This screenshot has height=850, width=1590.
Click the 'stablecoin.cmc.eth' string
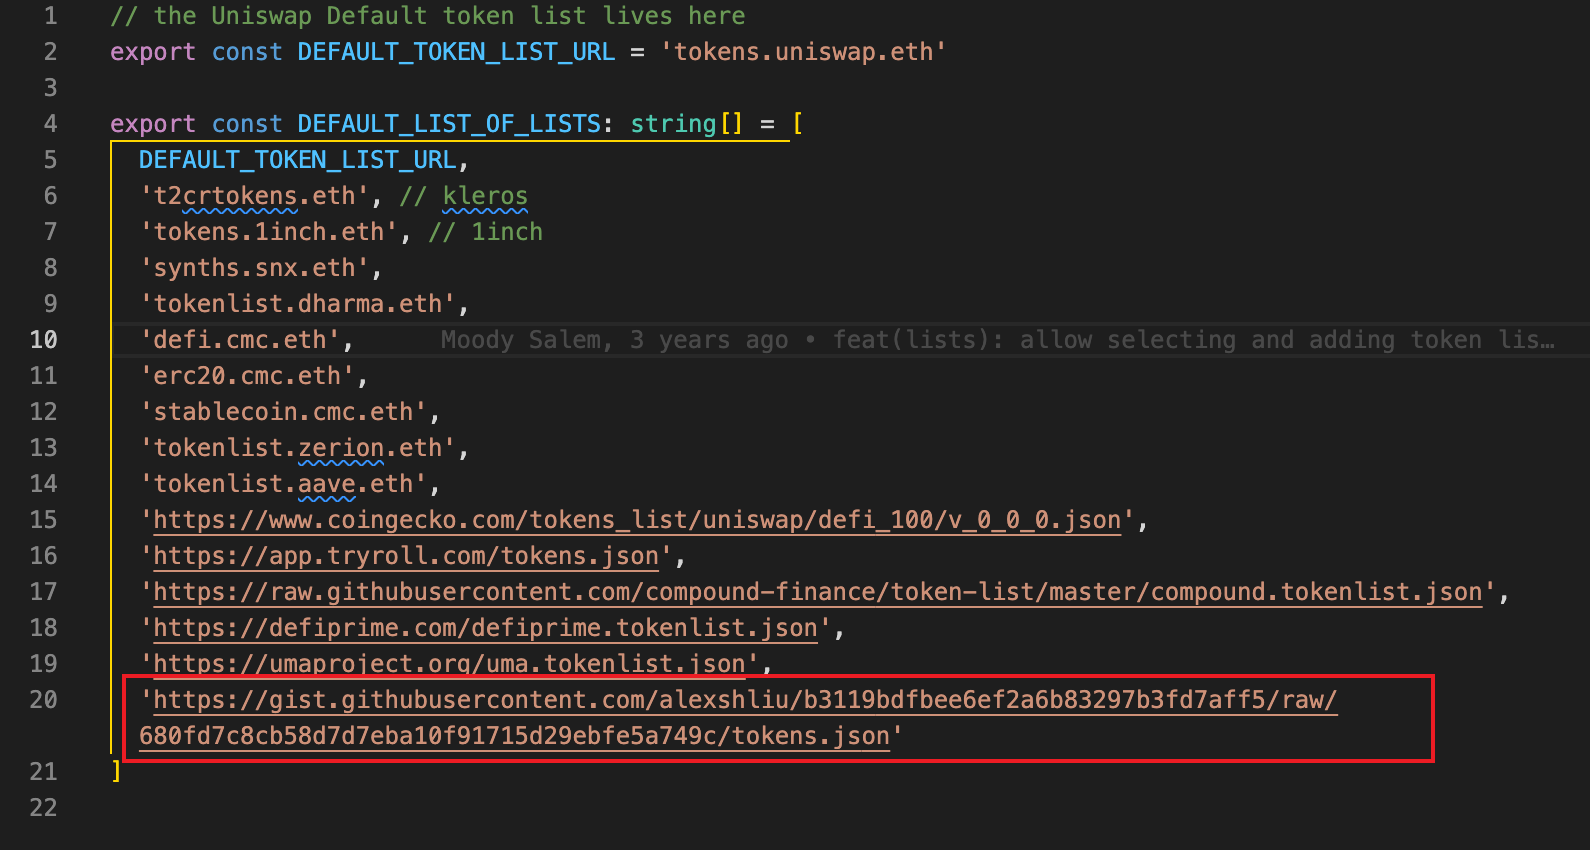point(283,412)
